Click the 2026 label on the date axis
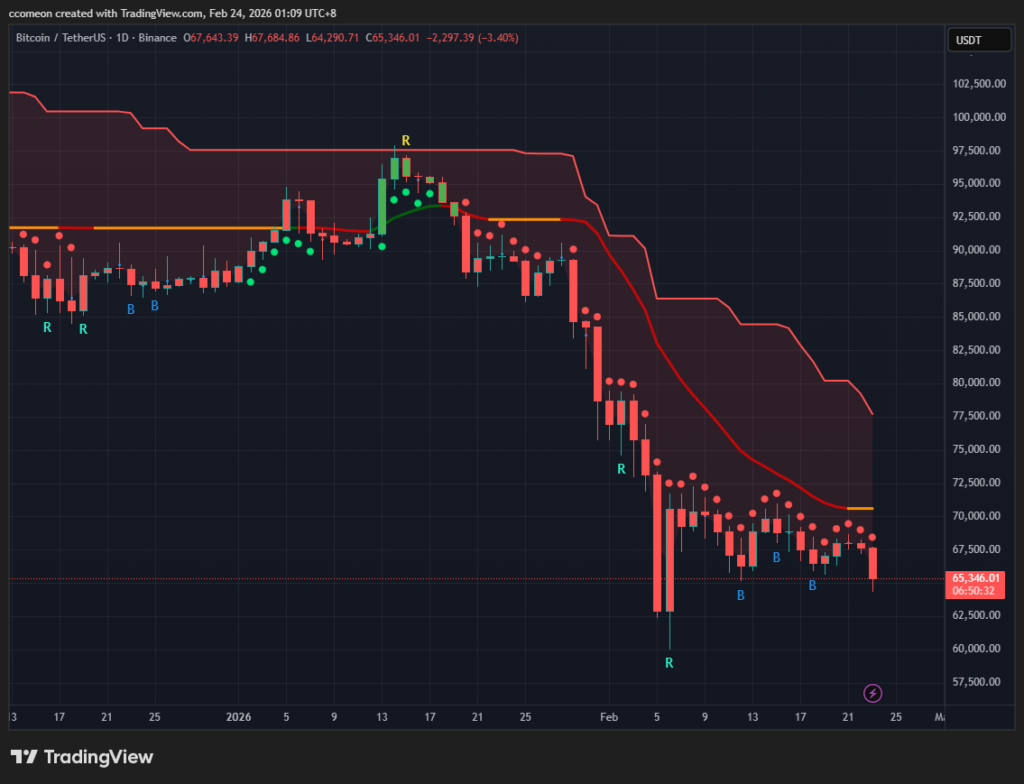The height and width of the screenshot is (784, 1024). 238,717
